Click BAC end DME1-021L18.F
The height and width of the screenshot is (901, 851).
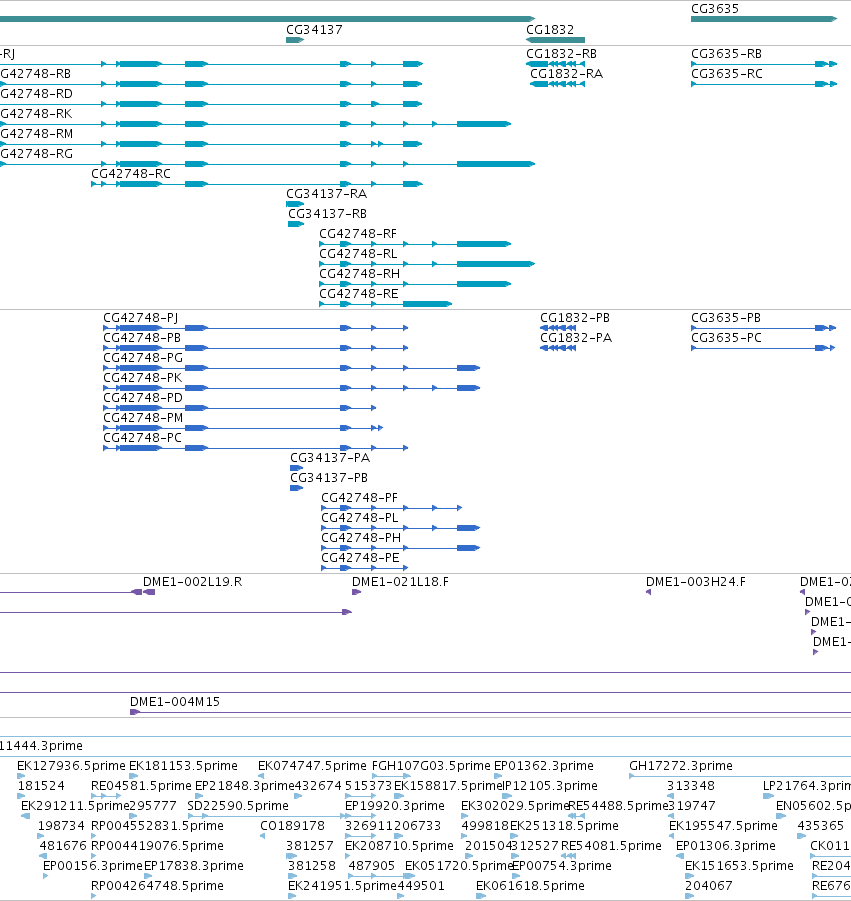(401, 582)
